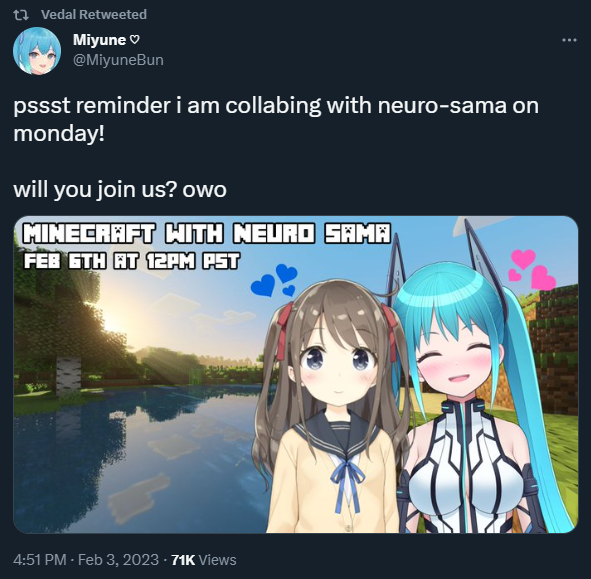Screen dimensions: 591x579
Task: Click the blue hearts cluster in image
Action: click(274, 280)
